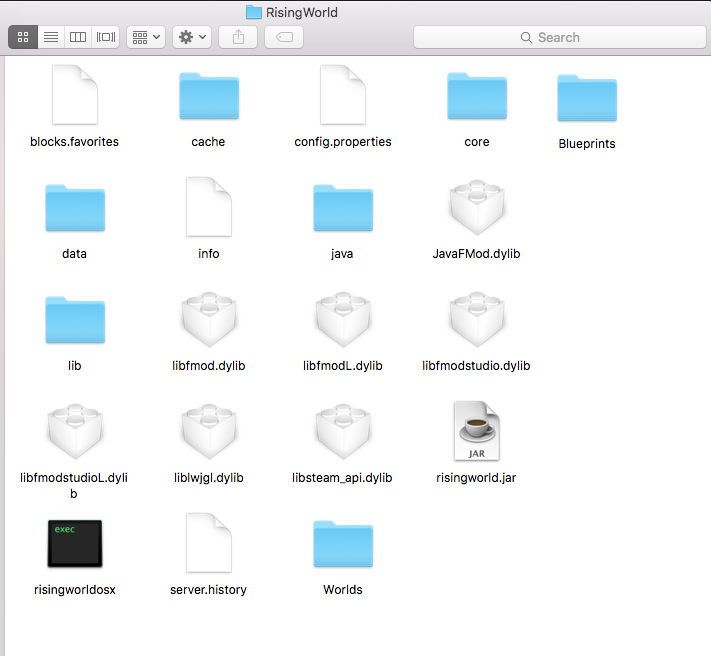Select the libfmodstudio.dylib library icon
Screen dimensions: 711x656
click(477, 319)
